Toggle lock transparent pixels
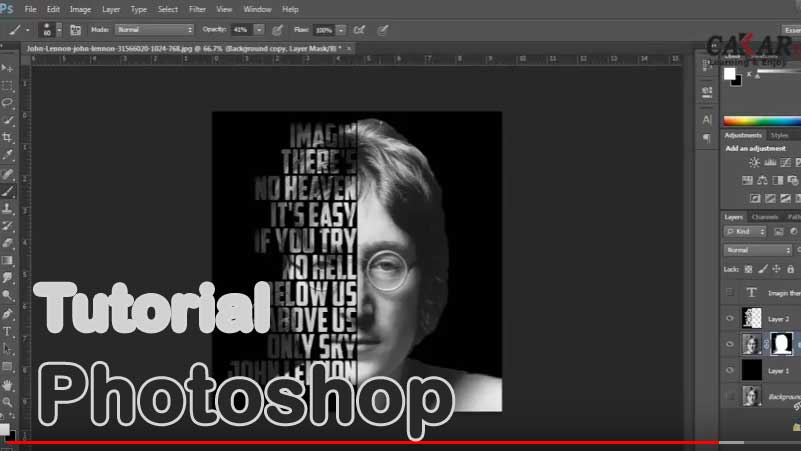 (x=748, y=269)
